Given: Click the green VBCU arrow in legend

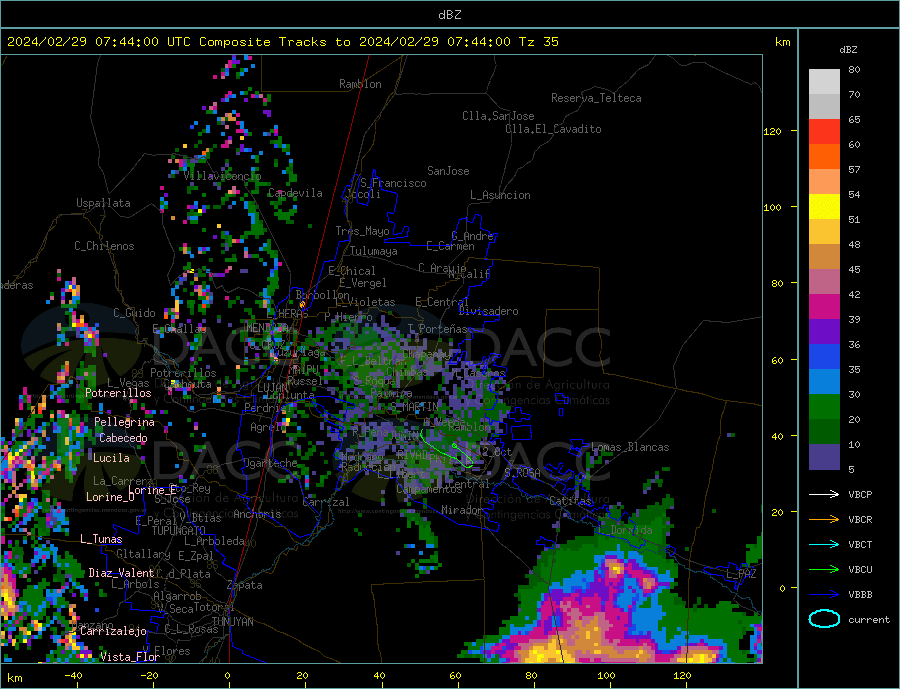Looking at the screenshot, I should point(824,570).
